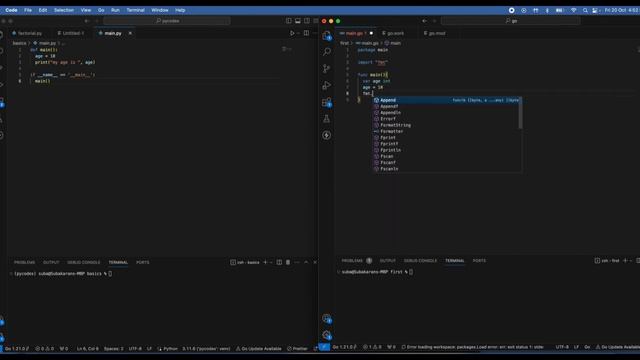Choose Appendf from the autocomplete list
Screen dimensions: 640x360
click(446, 106)
